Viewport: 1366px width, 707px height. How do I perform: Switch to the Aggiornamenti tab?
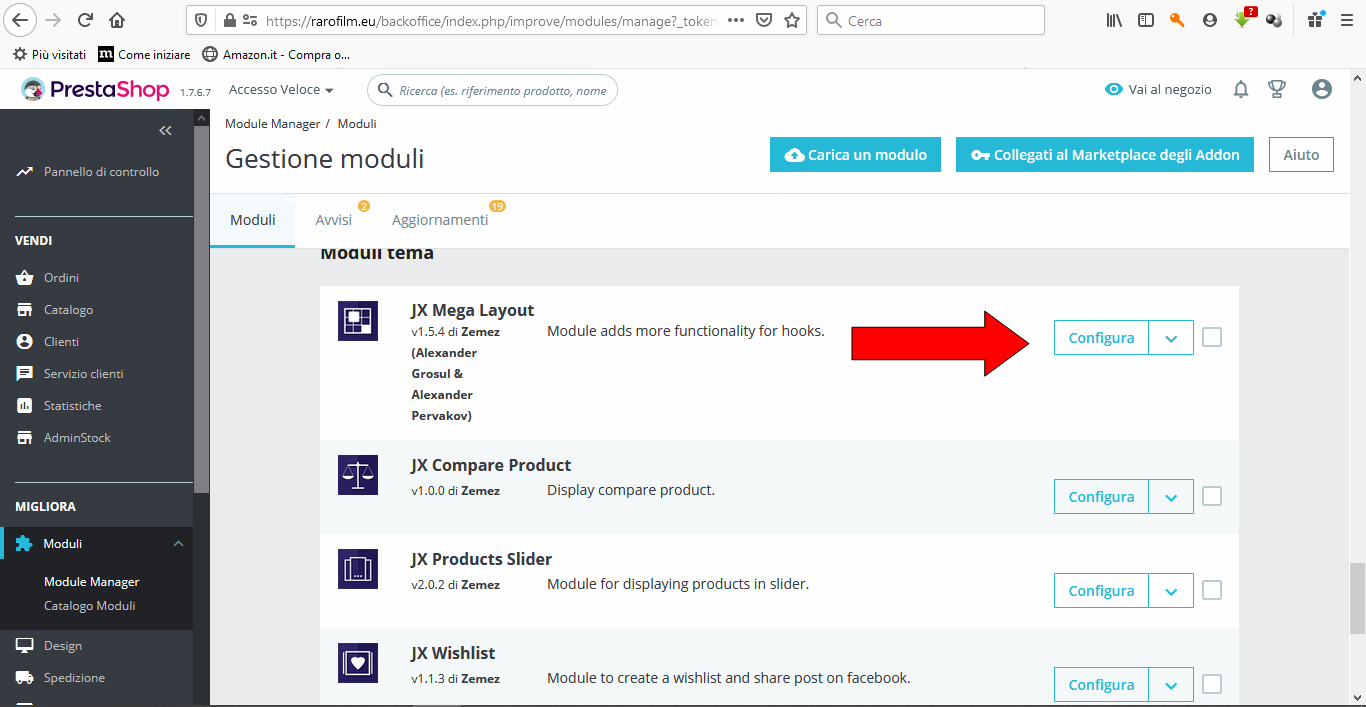pyautogui.click(x=440, y=220)
